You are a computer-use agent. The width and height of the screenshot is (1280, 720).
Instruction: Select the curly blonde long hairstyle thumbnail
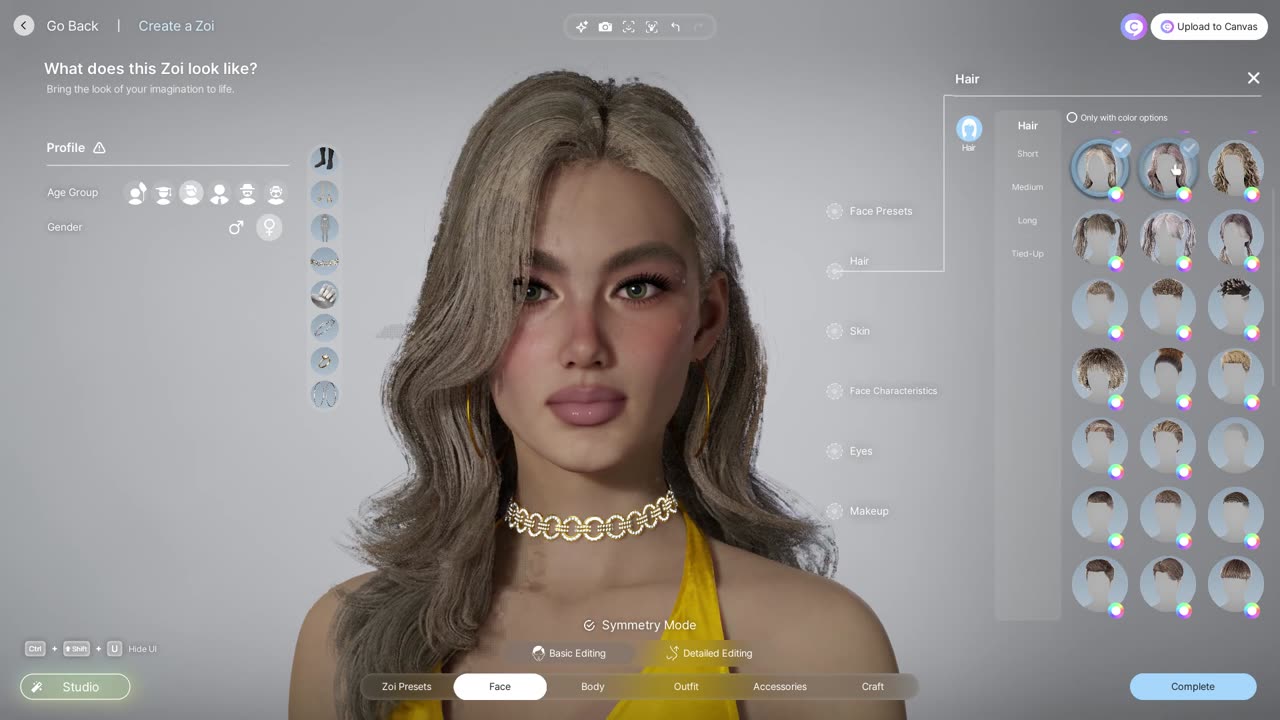pos(1235,167)
